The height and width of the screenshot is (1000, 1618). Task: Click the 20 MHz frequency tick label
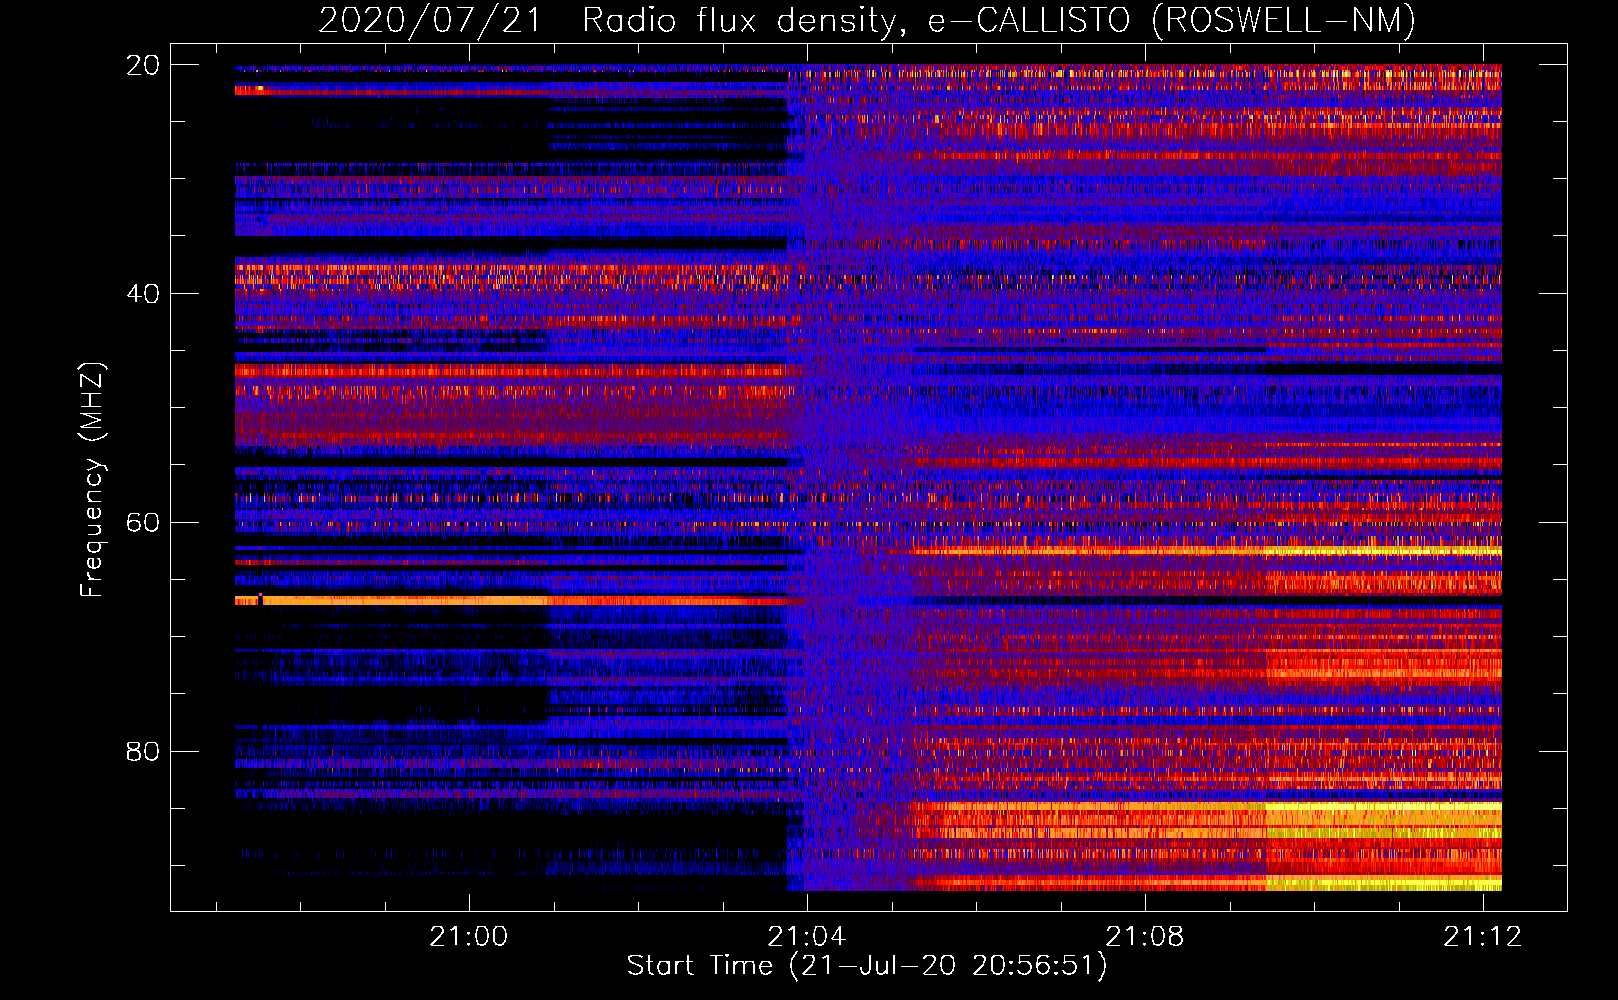coord(142,65)
